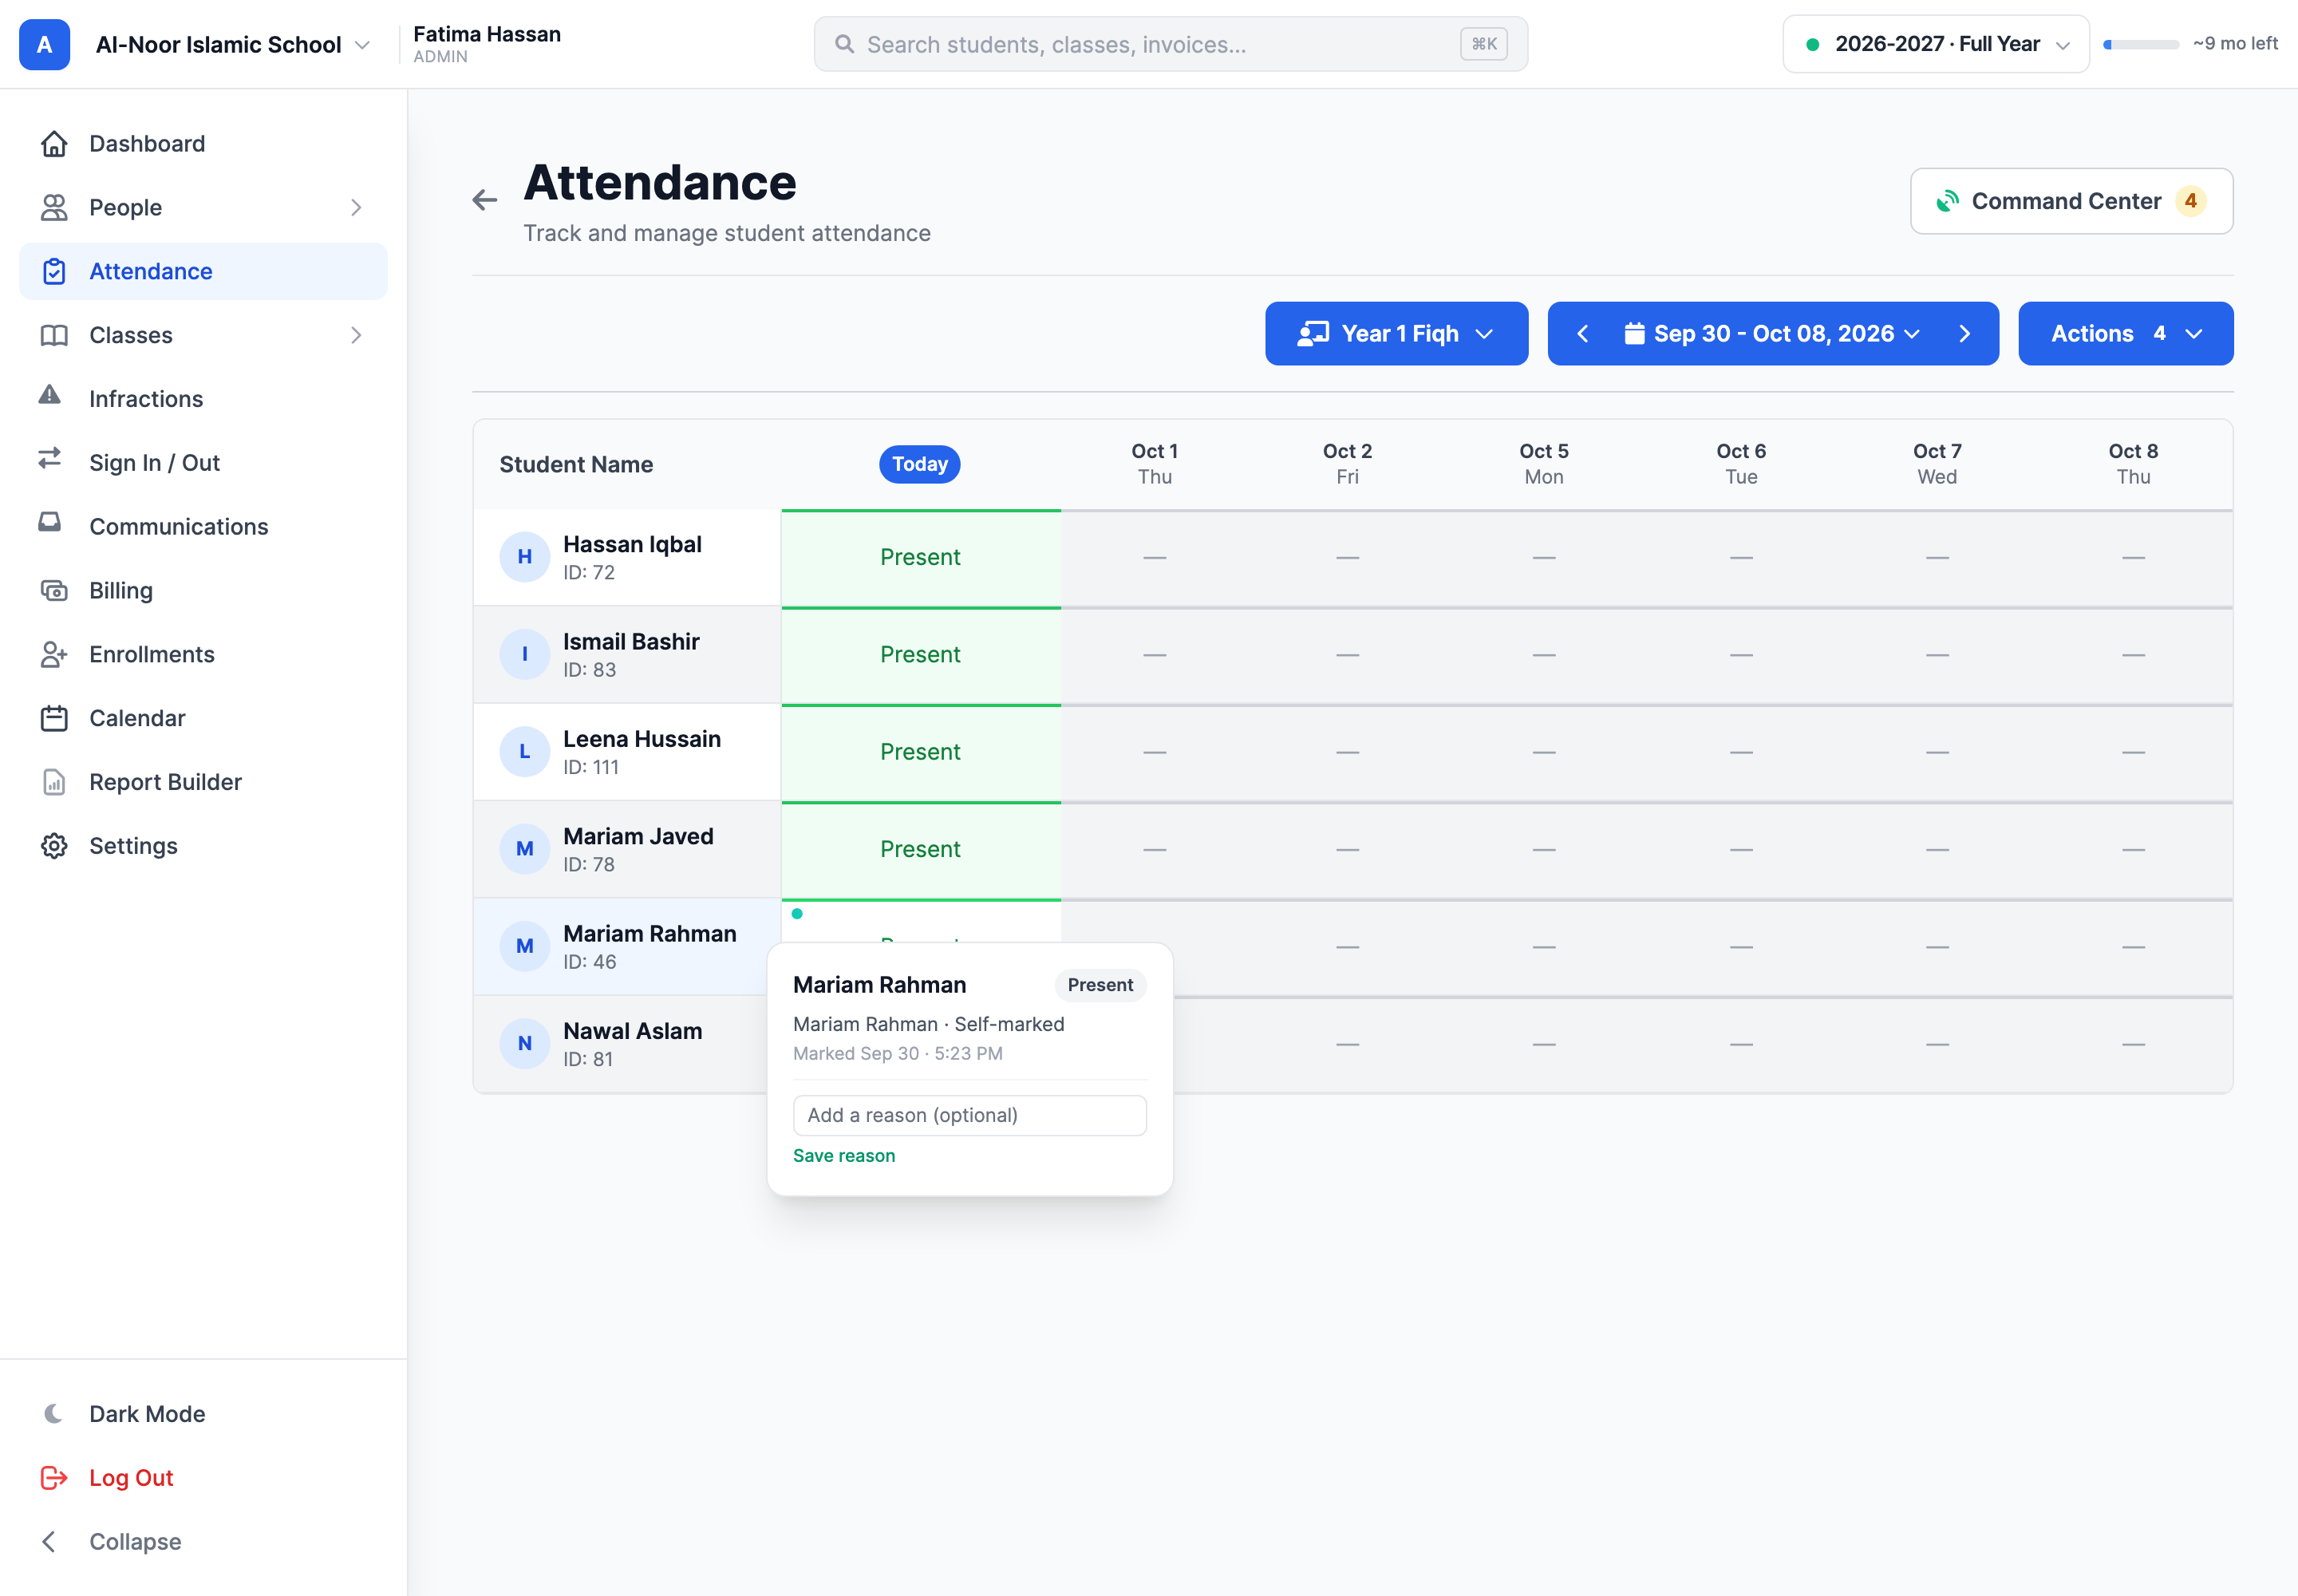Image resolution: width=2298 pixels, height=1596 pixels.
Task: Click the Calendar icon in the sidebar
Action: 54,719
